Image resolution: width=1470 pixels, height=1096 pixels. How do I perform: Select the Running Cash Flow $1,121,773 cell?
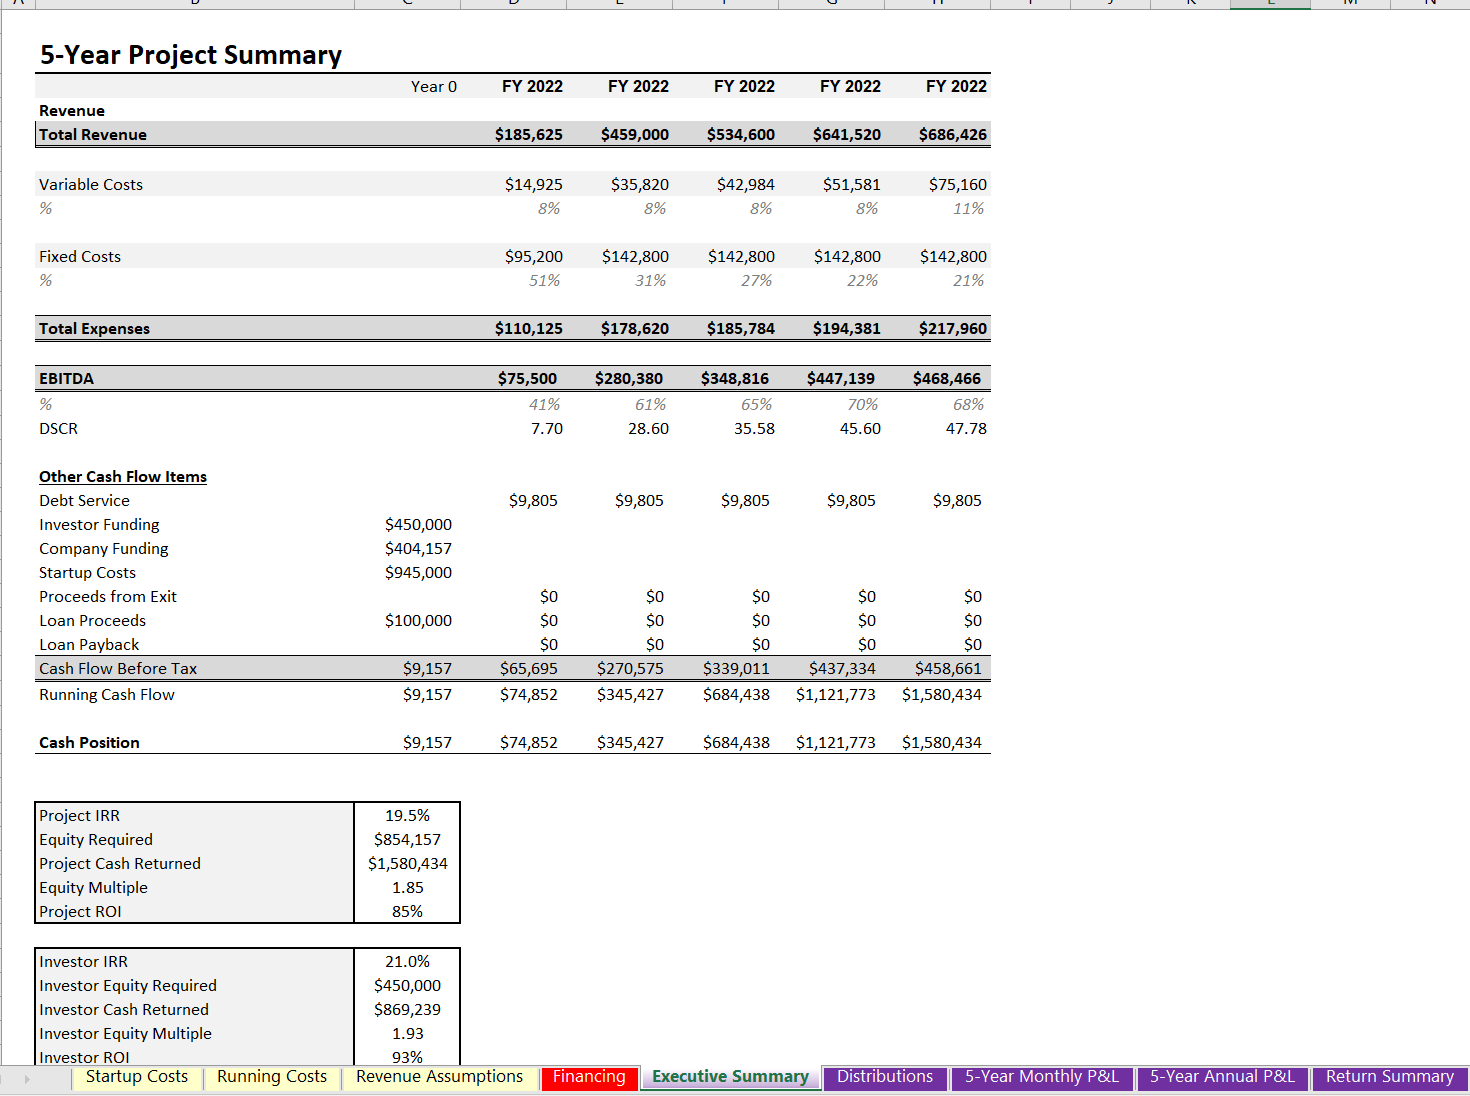coord(836,695)
